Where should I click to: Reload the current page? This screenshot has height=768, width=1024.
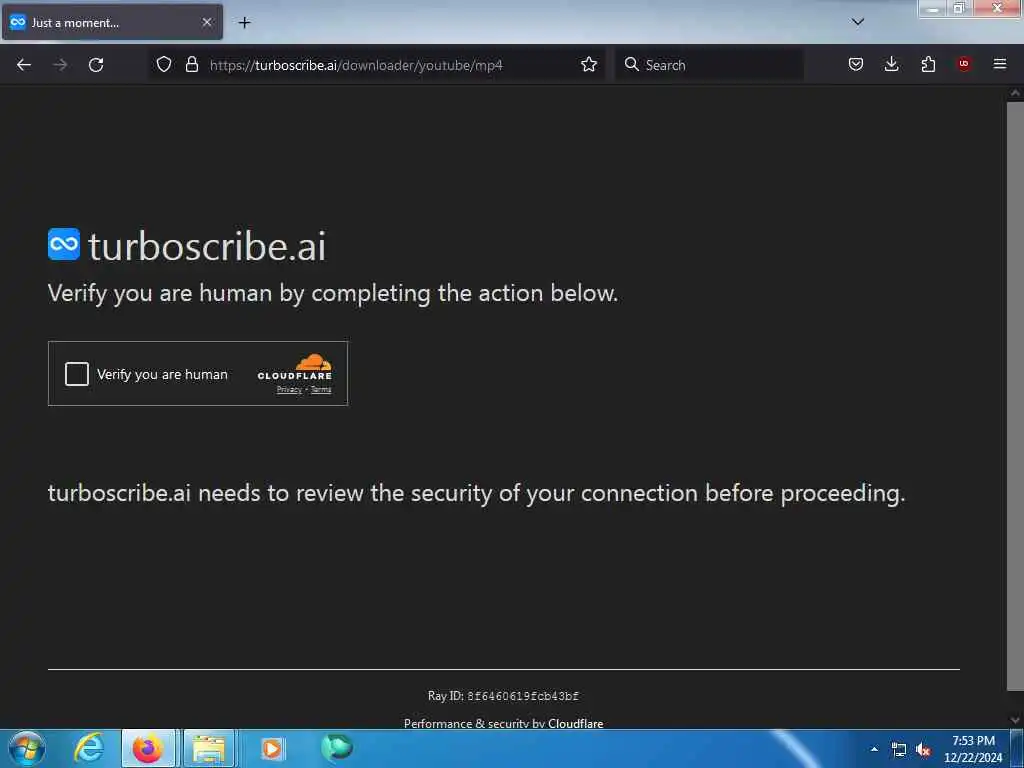click(x=96, y=65)
